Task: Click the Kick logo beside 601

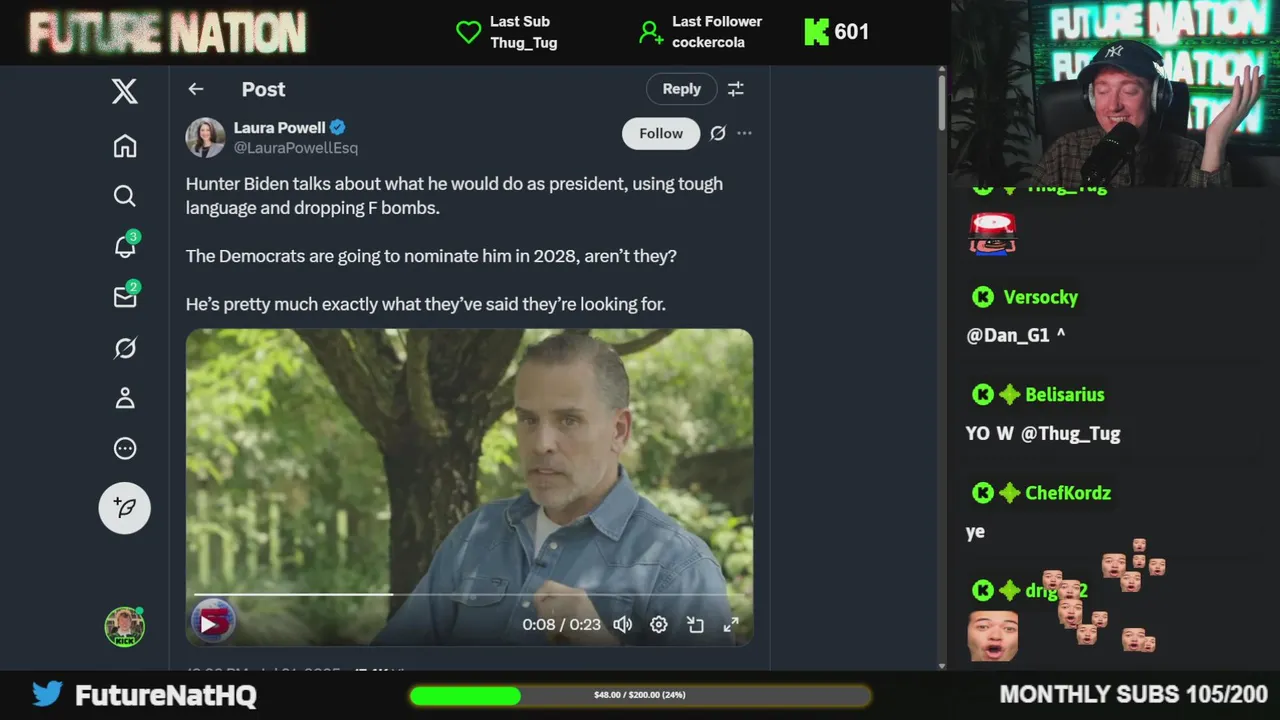Action: point(817,32)
